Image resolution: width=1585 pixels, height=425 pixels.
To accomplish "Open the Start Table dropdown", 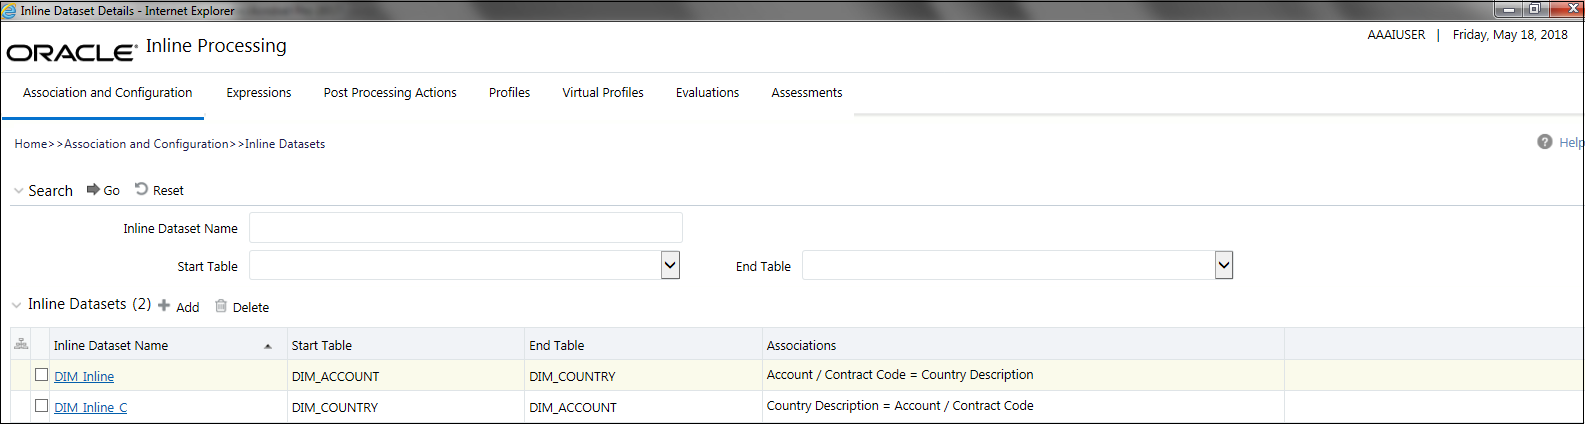I will click(x=670, y=265).
